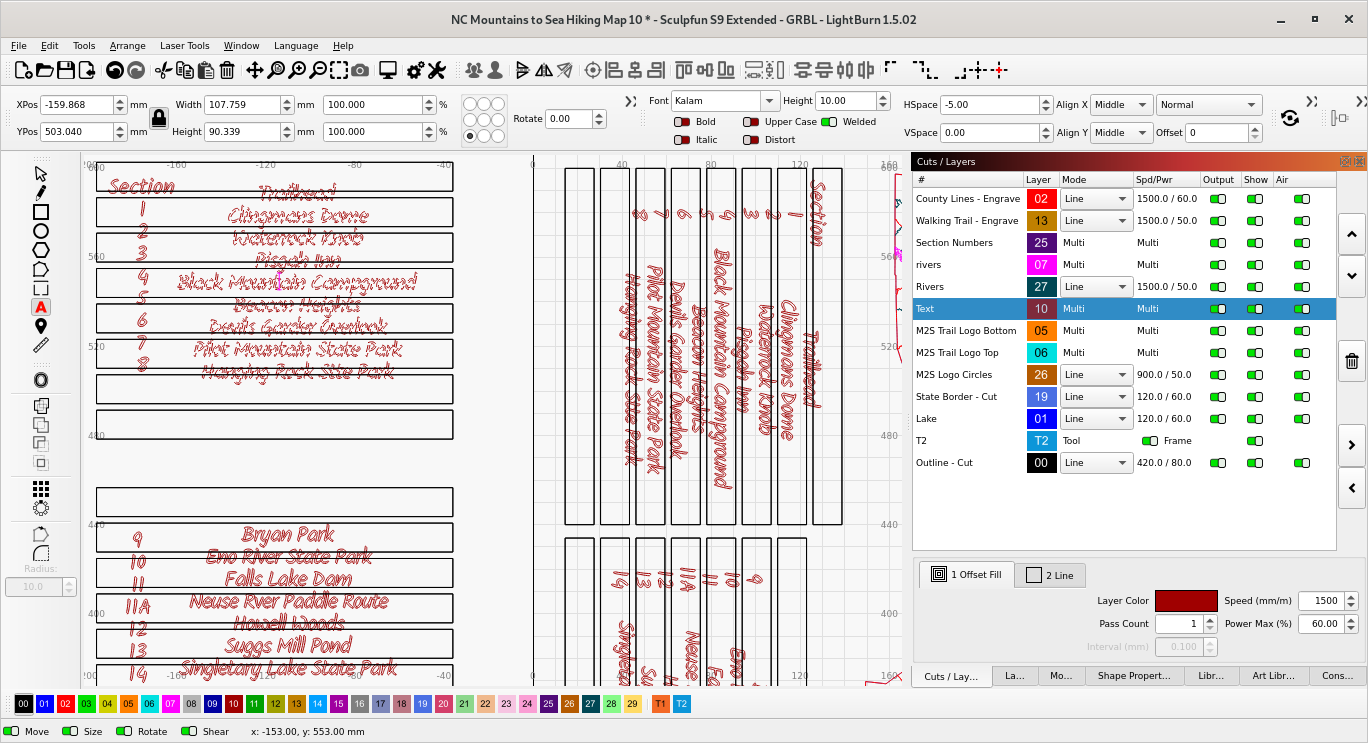Activate the Create Text tool
1368x743 pixels.
click(x=41, y=307)
